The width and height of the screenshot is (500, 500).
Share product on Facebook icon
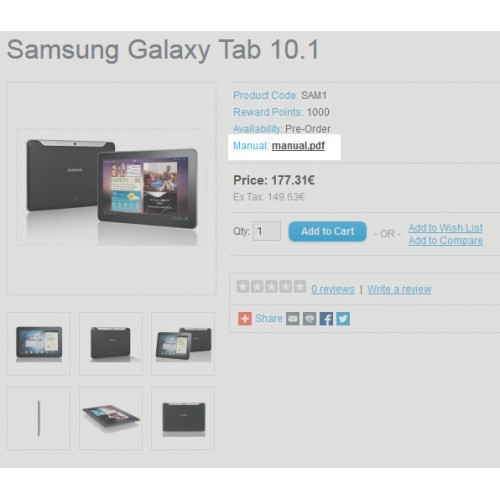(x=326, y=319)
